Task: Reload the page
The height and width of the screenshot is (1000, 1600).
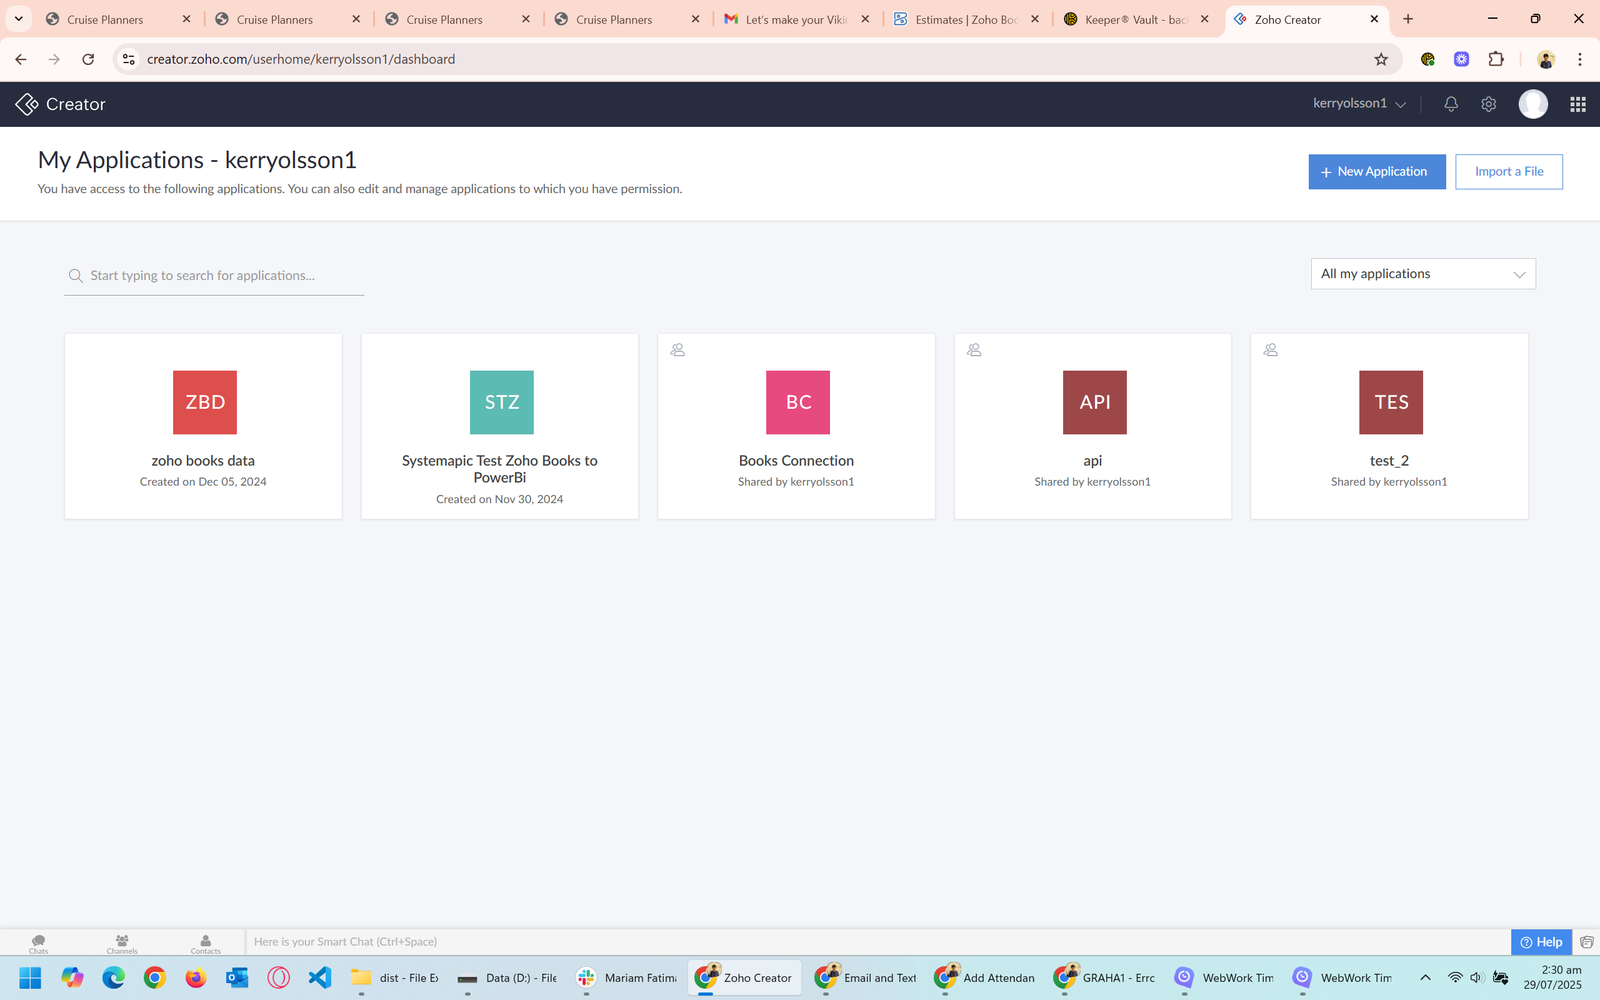Action: click(88, 60)
